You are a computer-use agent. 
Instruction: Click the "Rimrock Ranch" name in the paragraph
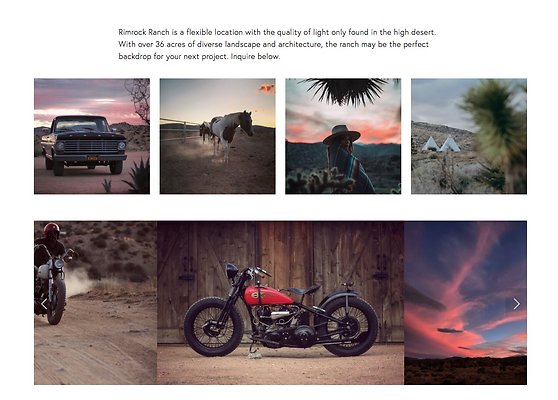coord(144,32)
